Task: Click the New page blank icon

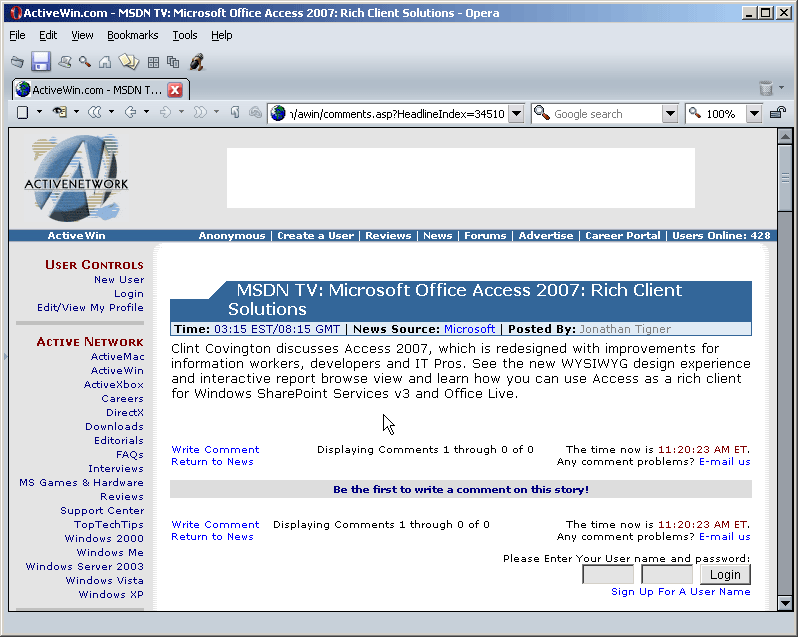Action: pyautogui.click(x=22, y=112)
